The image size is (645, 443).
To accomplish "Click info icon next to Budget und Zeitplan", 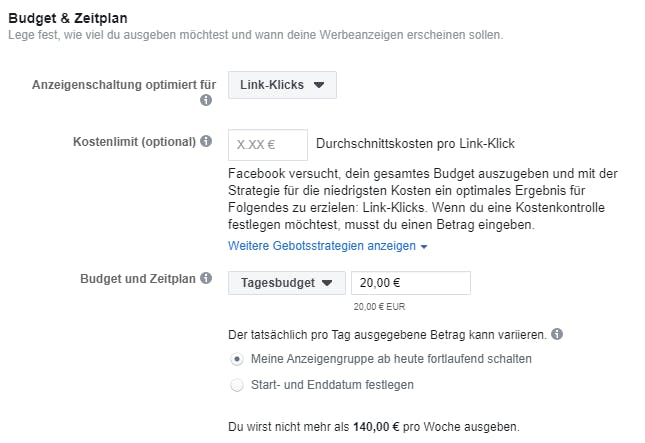I will click(x=206, y=279).
